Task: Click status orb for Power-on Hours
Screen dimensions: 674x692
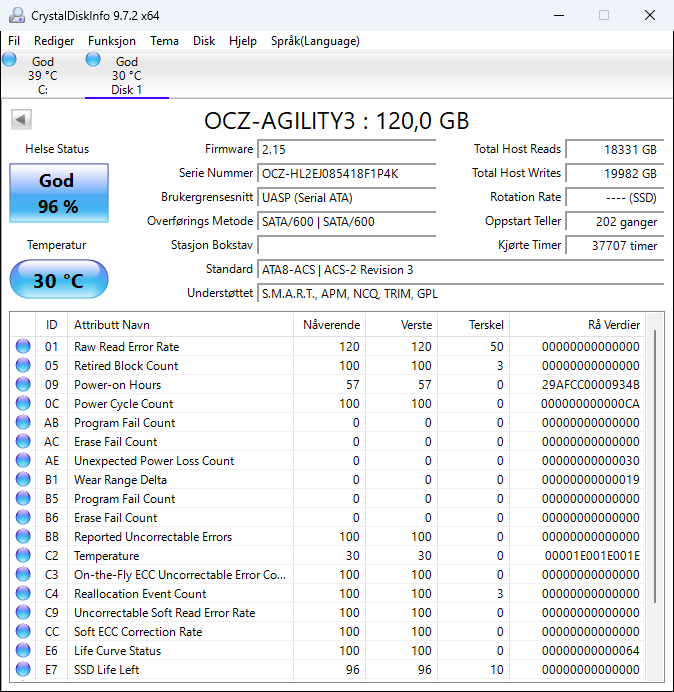Action: 23,384
